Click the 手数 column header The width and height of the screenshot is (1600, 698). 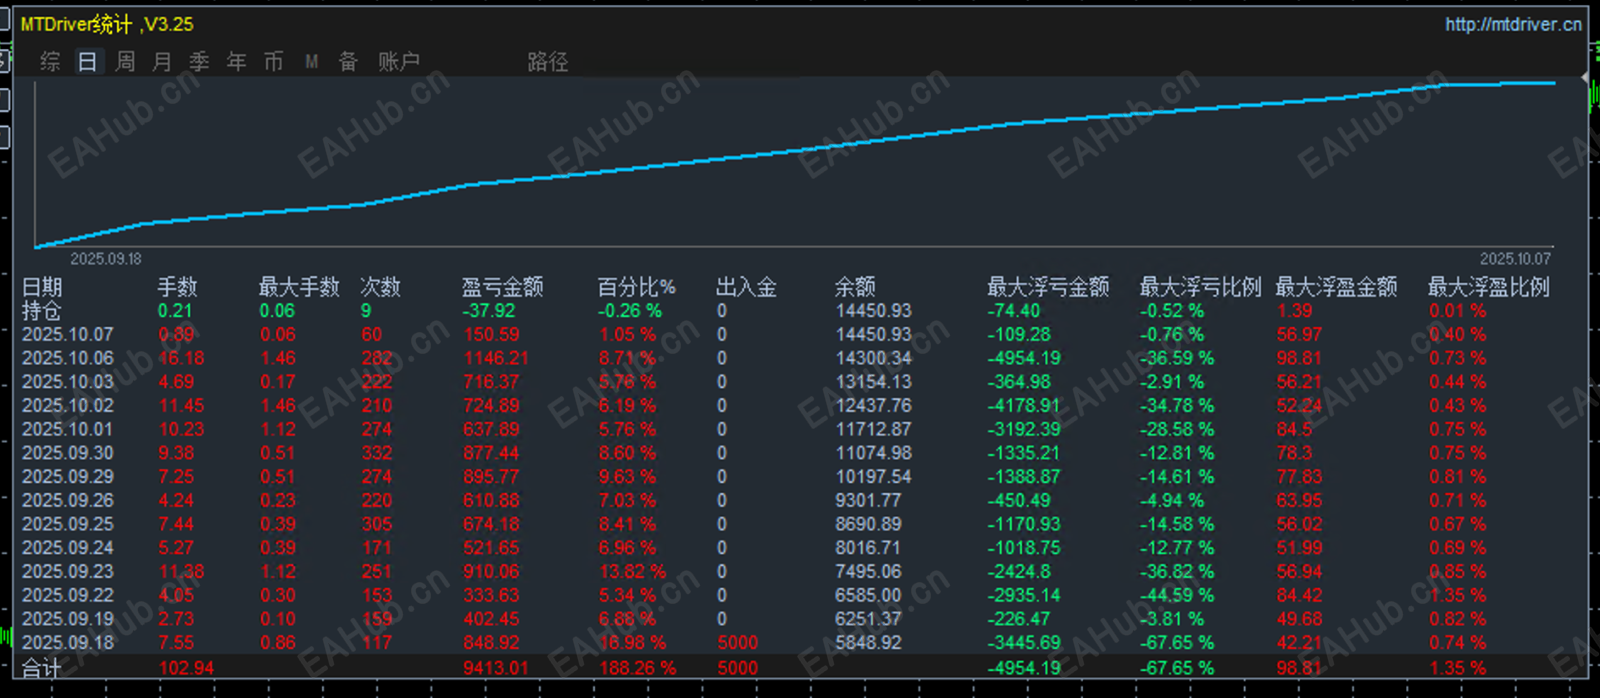point(178,287)
